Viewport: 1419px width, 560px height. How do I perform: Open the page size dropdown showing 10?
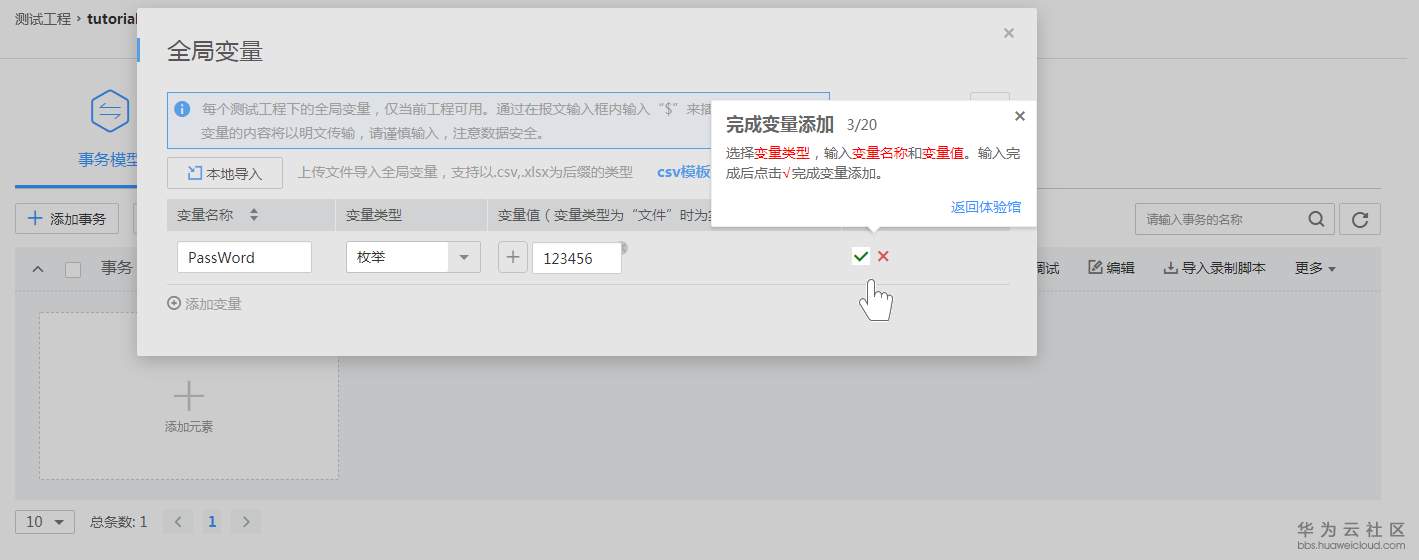coord(45,522)
